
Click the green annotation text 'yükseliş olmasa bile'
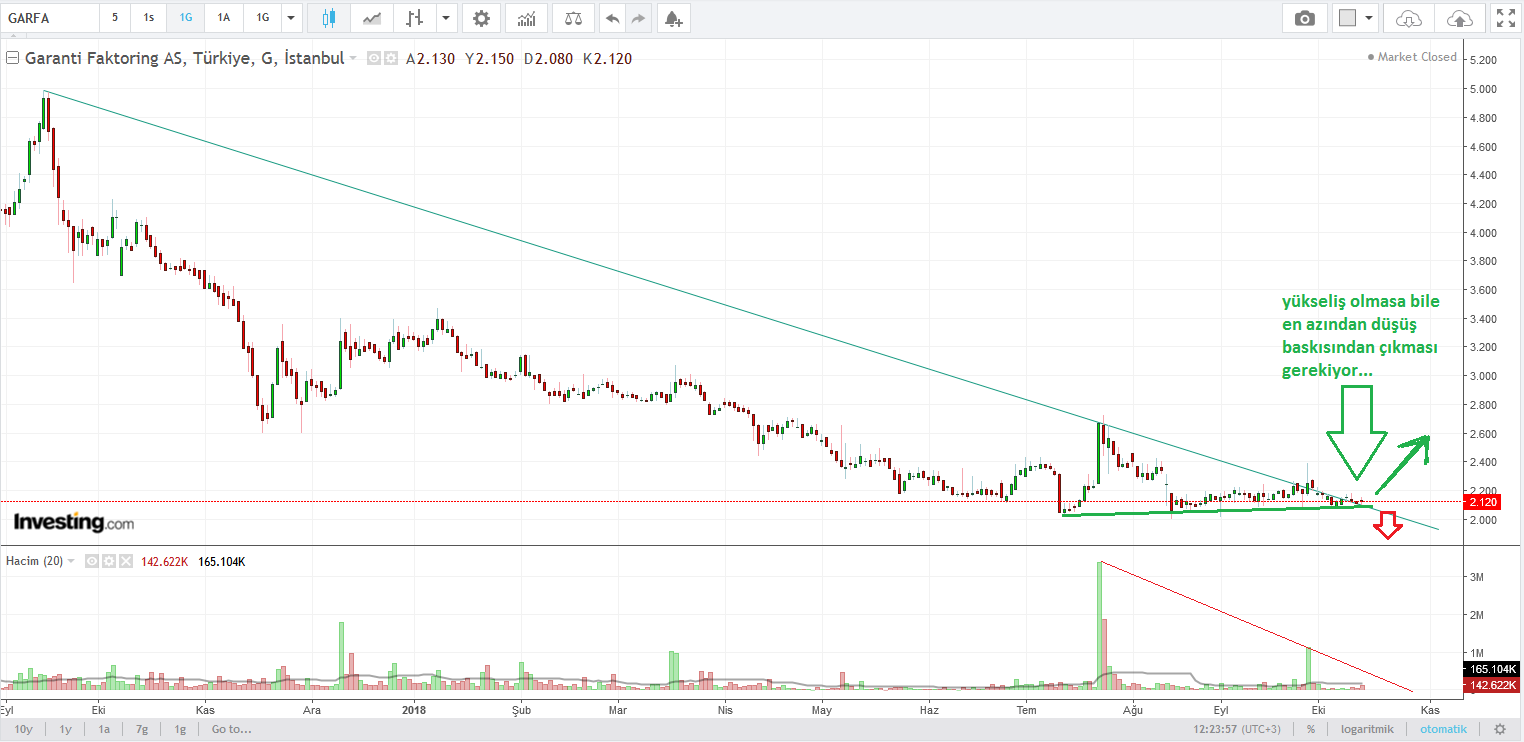[1361, 302]
